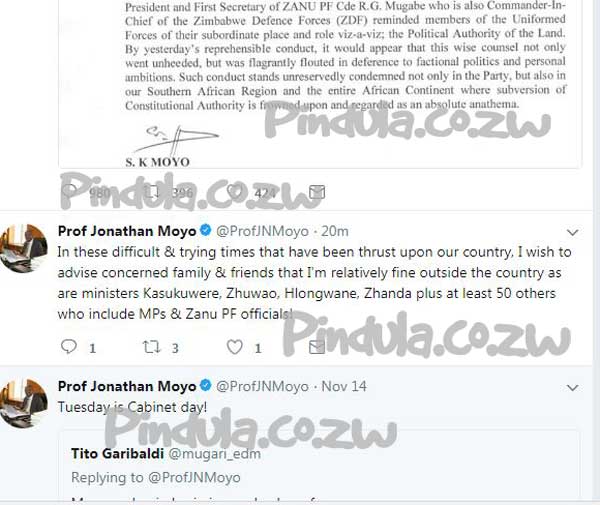Expand the options chevron on Nov 14 tweet
The image size is (600, 505).
click(572, 388)
